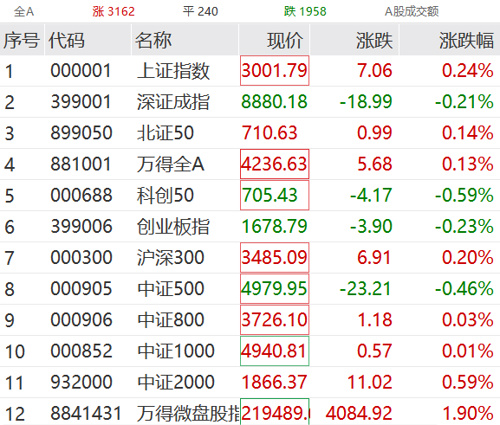
Task: Select the 中证500 row name
Action: pyautogui.click(x=171, y=289)
